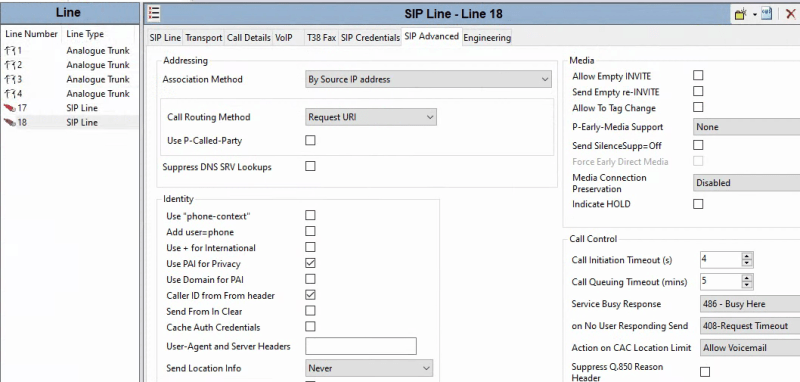Open the Call Details tab
The height and width of the screenshot is (382, 800).
(x=248, y=38)
